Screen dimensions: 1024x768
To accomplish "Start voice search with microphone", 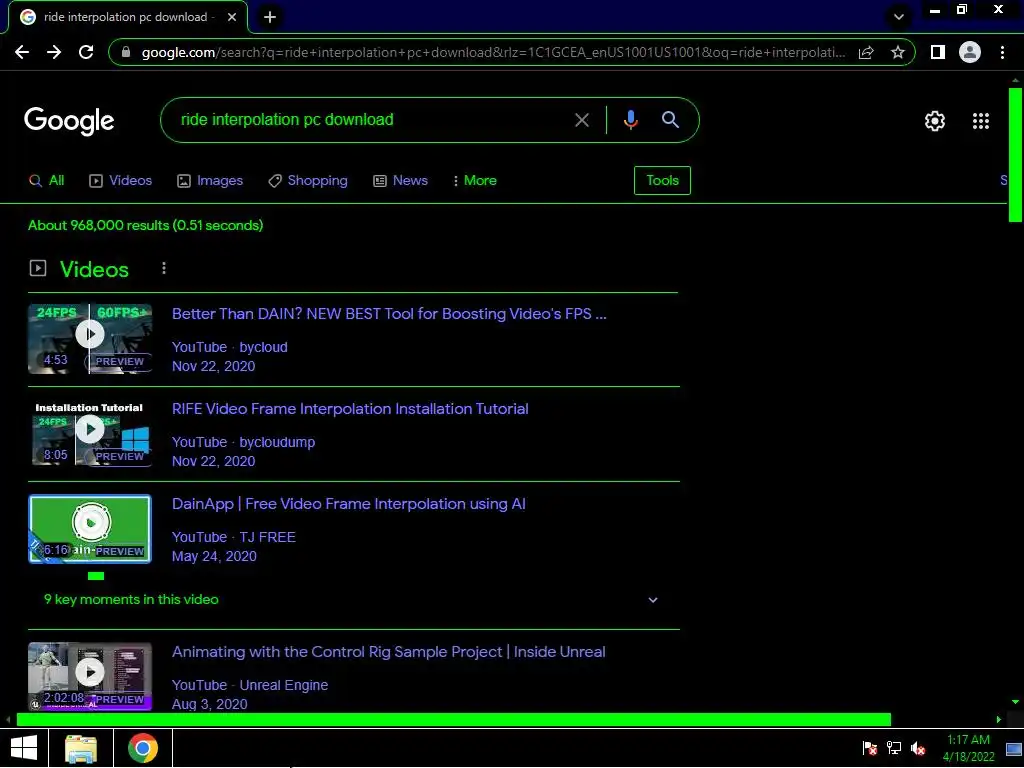I will pyautogui.click(x=630, y=120).
